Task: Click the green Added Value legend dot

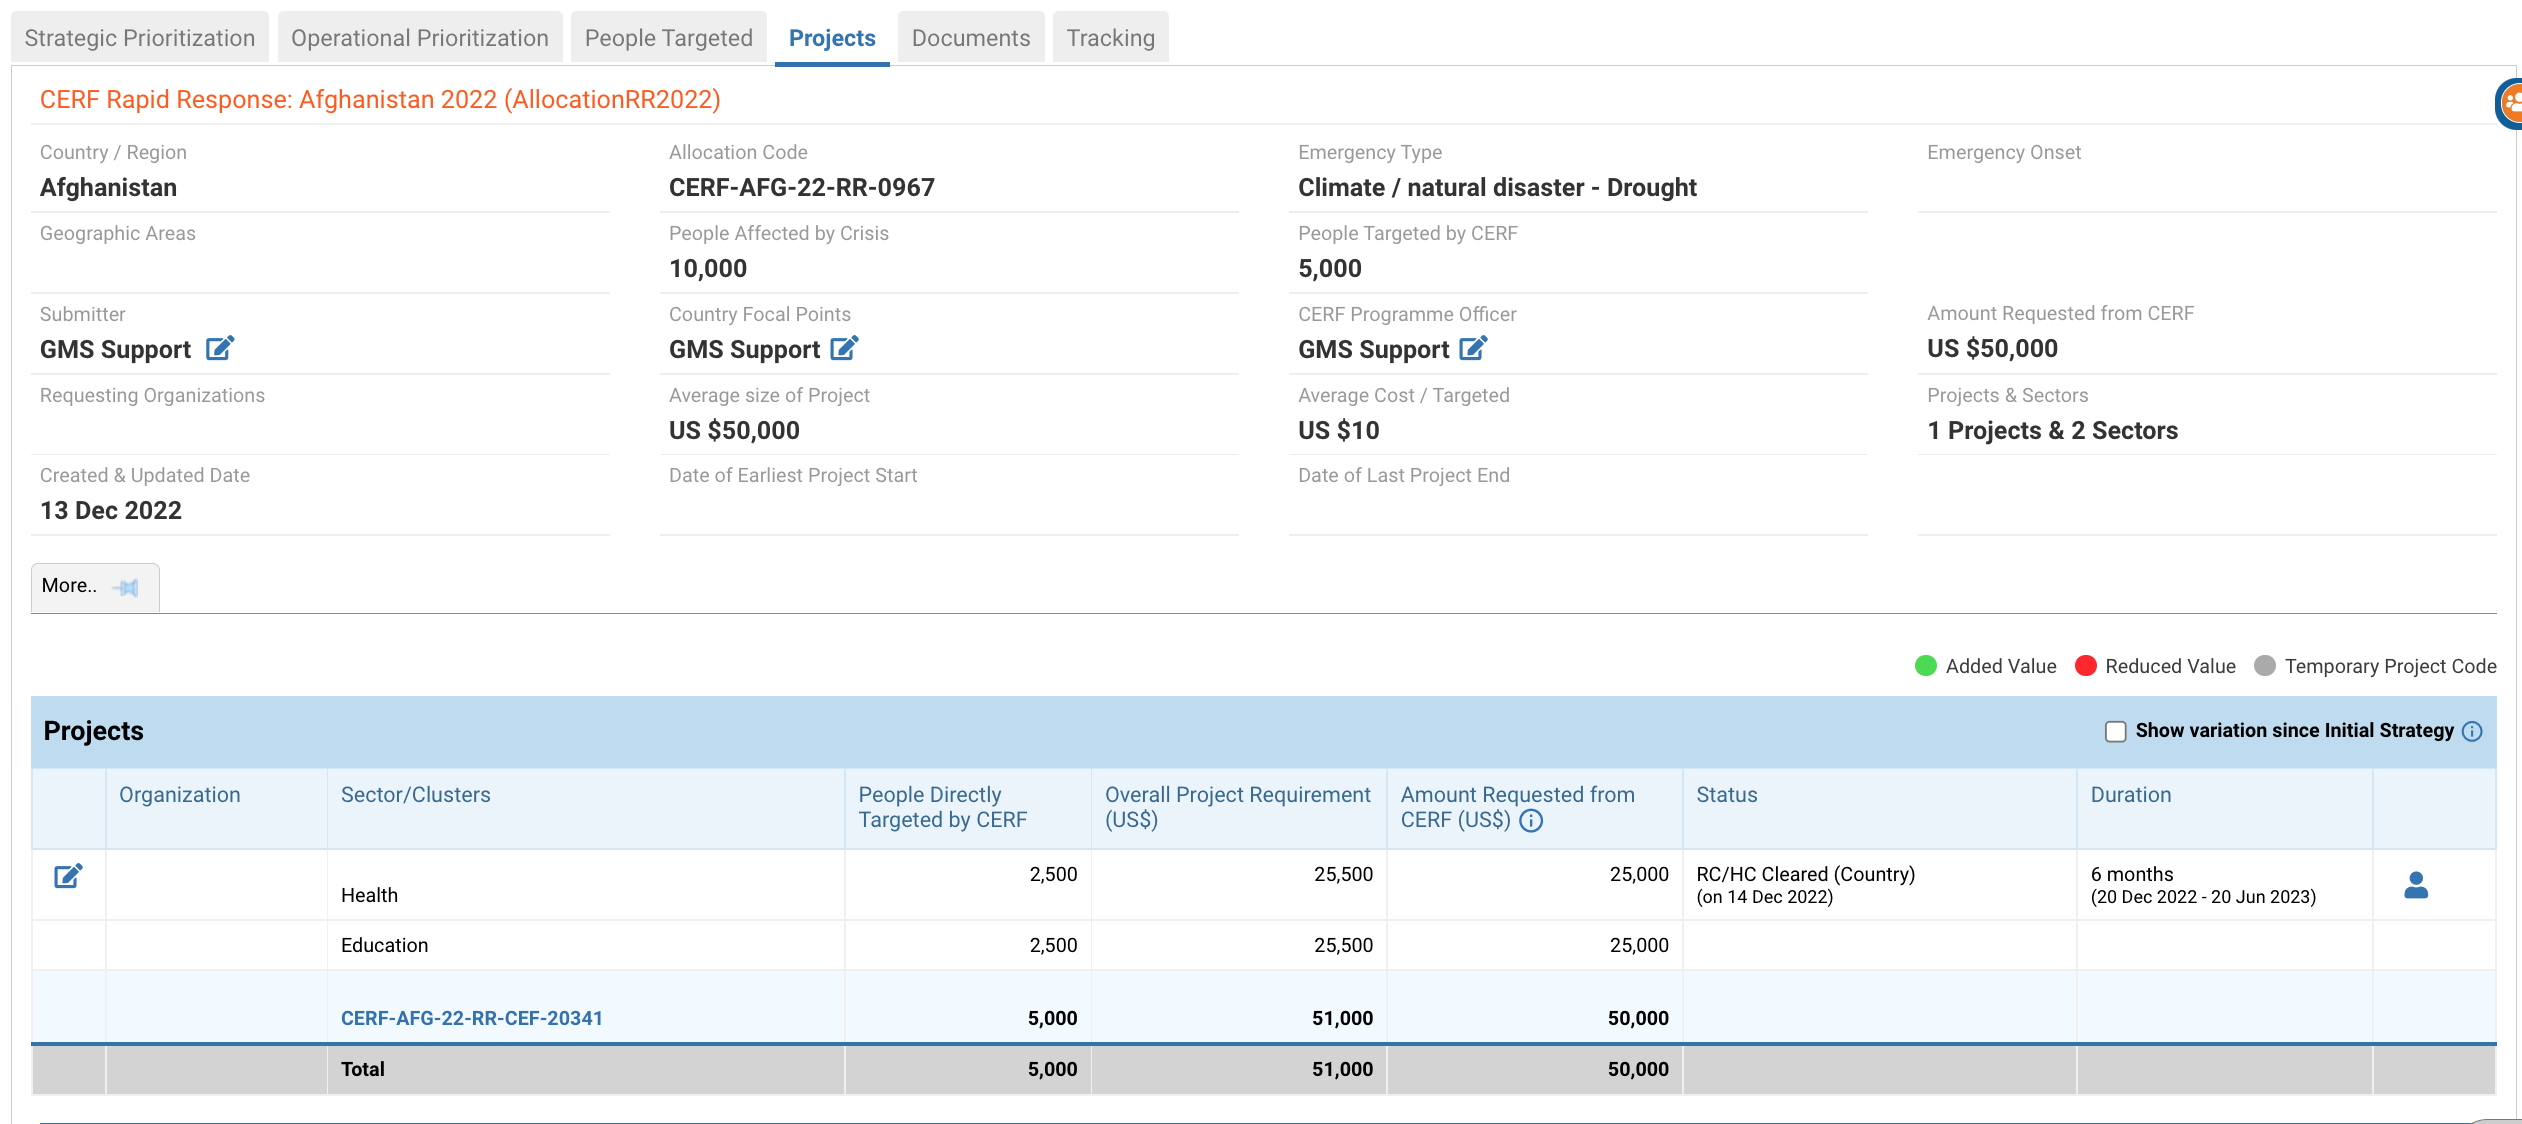Action: 1925,666
